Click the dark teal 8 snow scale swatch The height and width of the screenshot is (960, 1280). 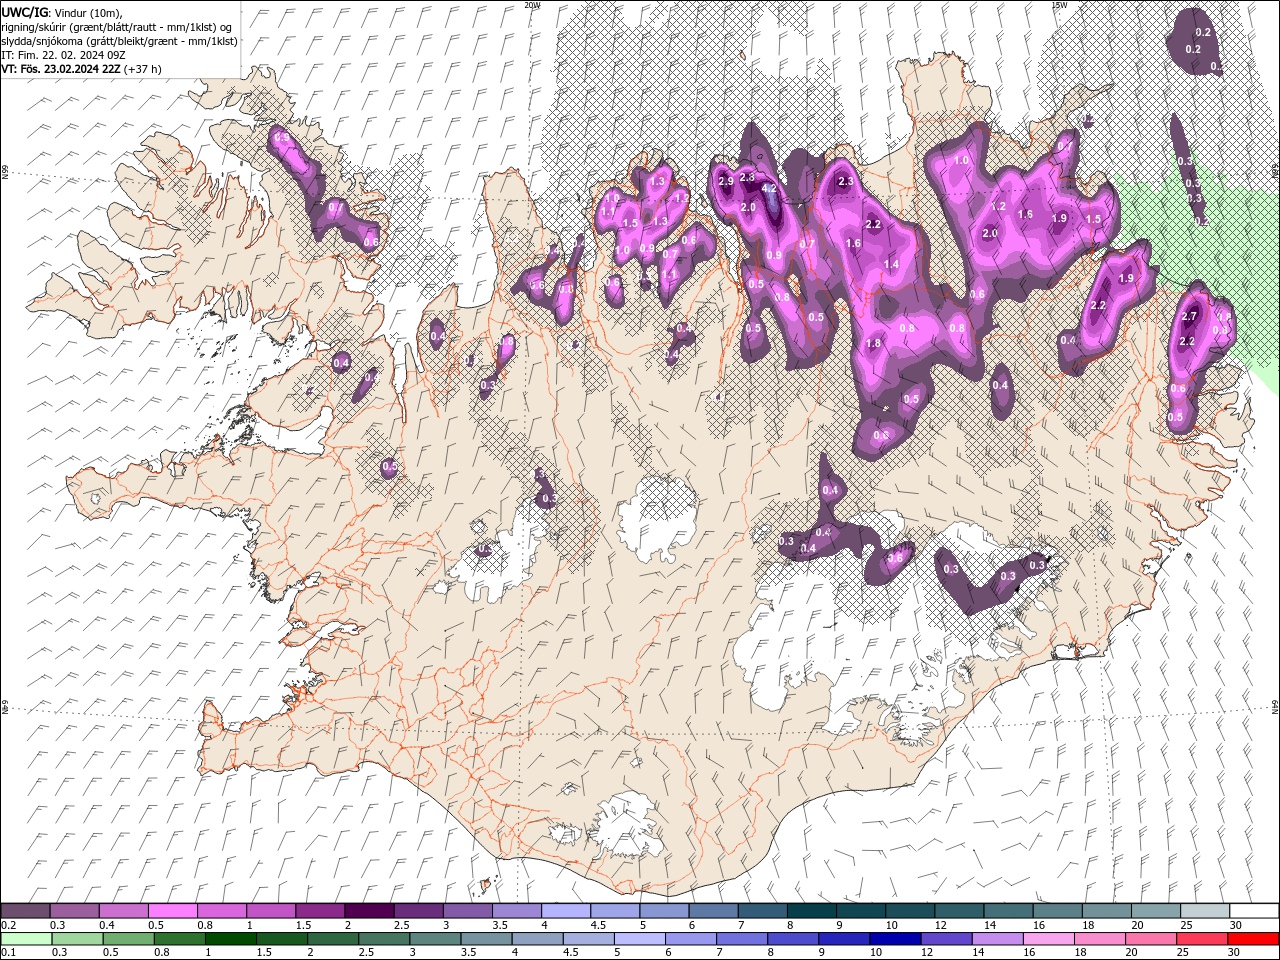[810, 911]
